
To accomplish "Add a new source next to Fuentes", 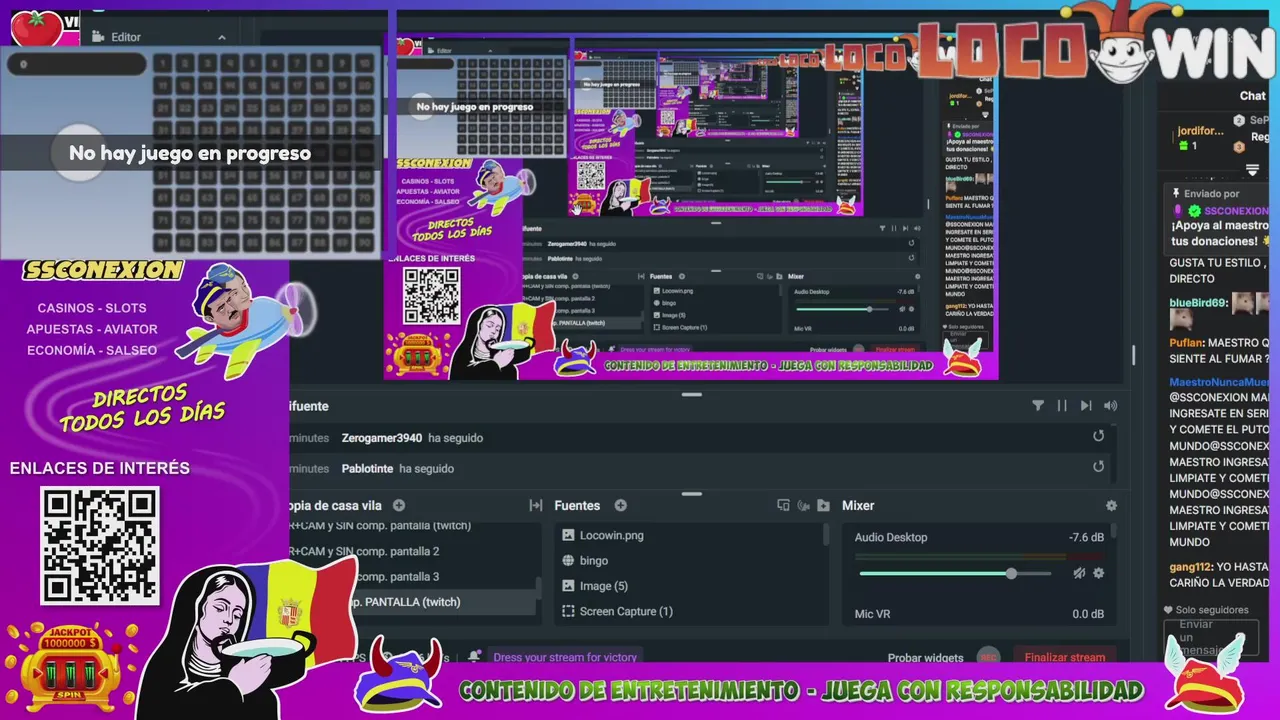I will pos(620,505).
